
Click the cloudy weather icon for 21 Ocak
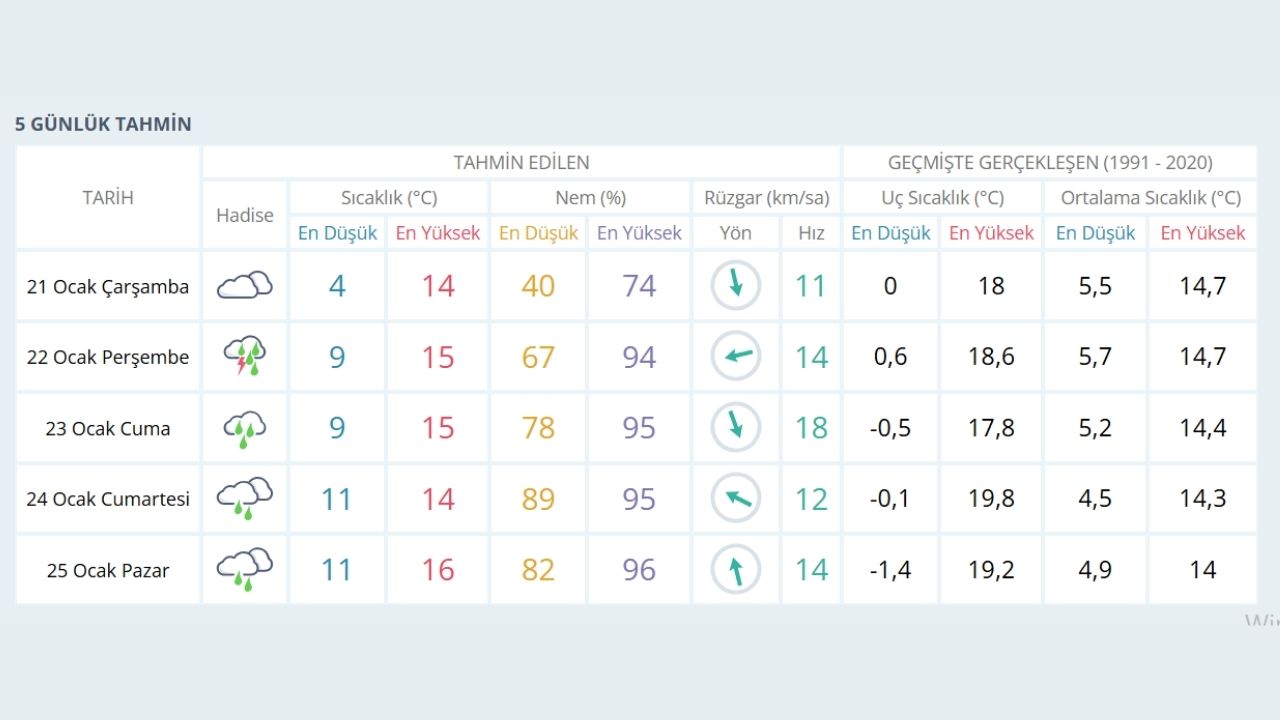245,286
